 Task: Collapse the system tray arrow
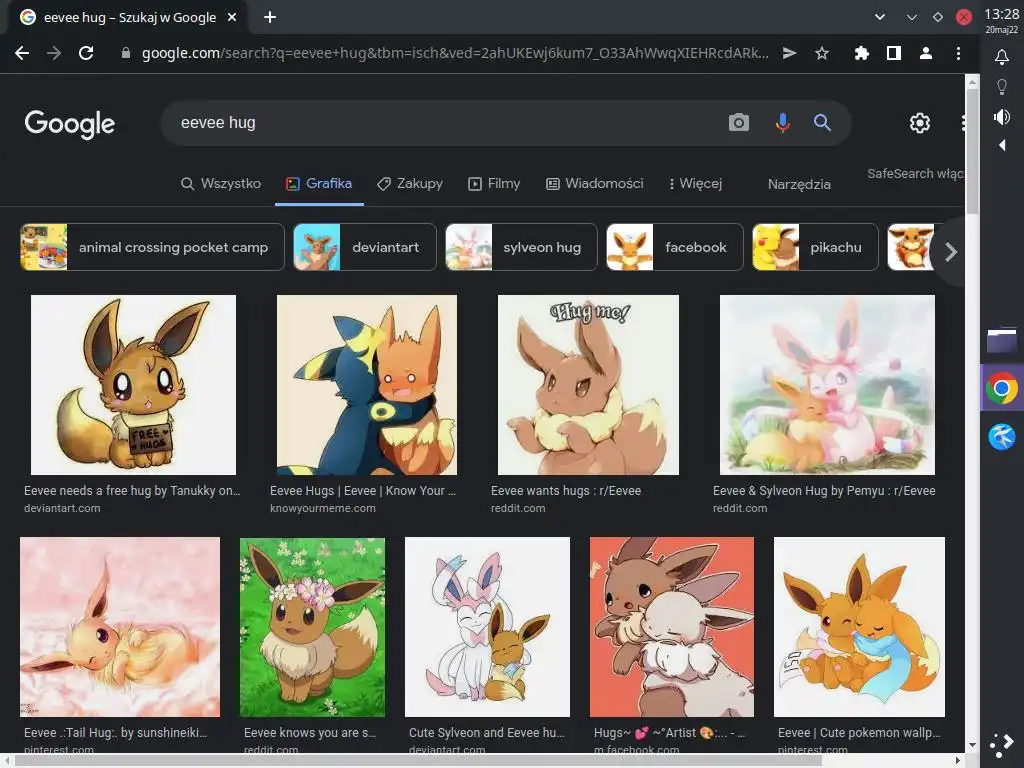click(x=1002, y=145)
